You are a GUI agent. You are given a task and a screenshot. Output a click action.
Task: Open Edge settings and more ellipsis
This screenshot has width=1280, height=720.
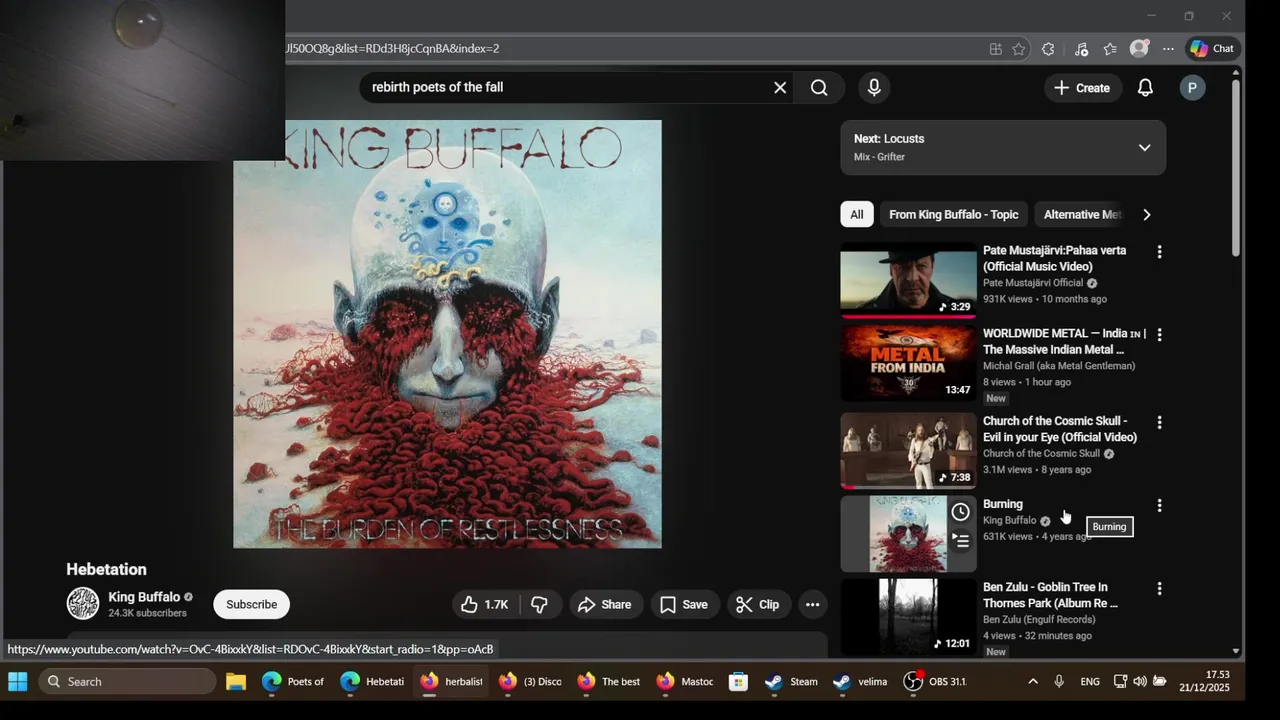pos(1168,49)
